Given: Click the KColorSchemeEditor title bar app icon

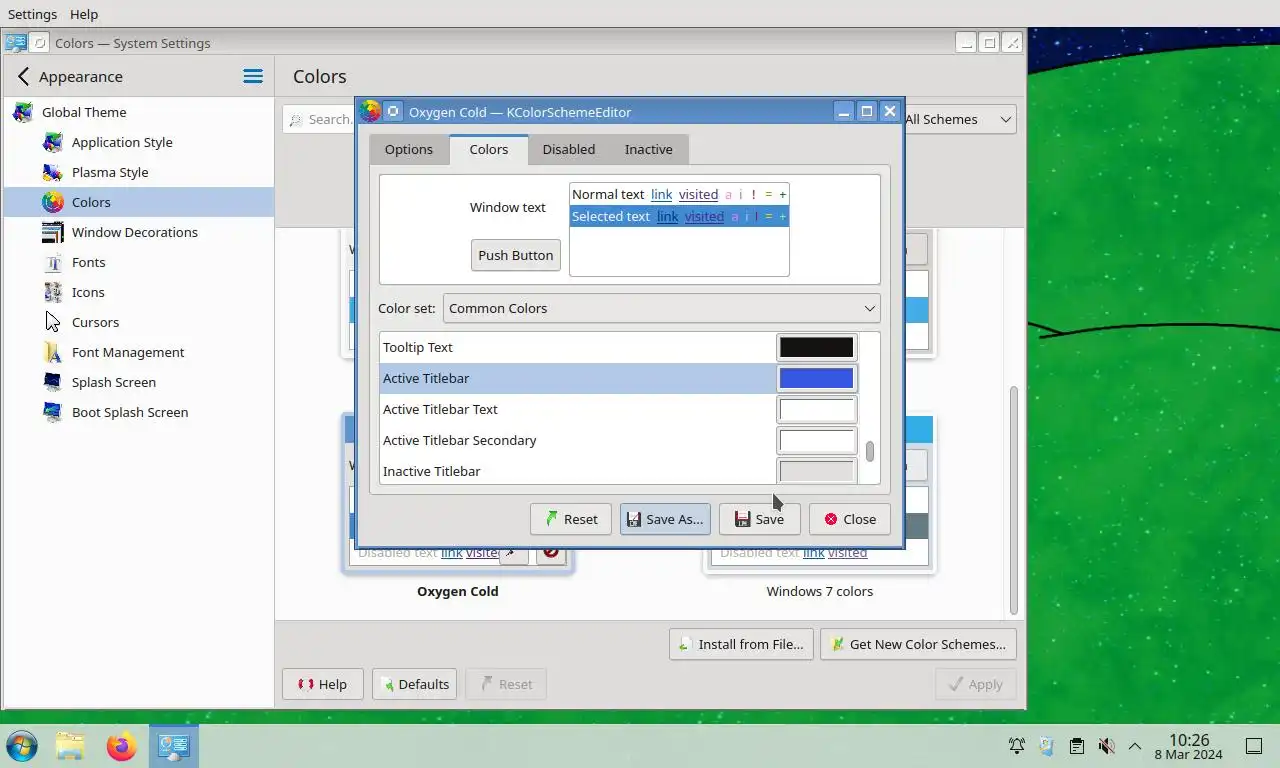Looking at the screenshot, I should pyautogui.click(x=370, y=111).
